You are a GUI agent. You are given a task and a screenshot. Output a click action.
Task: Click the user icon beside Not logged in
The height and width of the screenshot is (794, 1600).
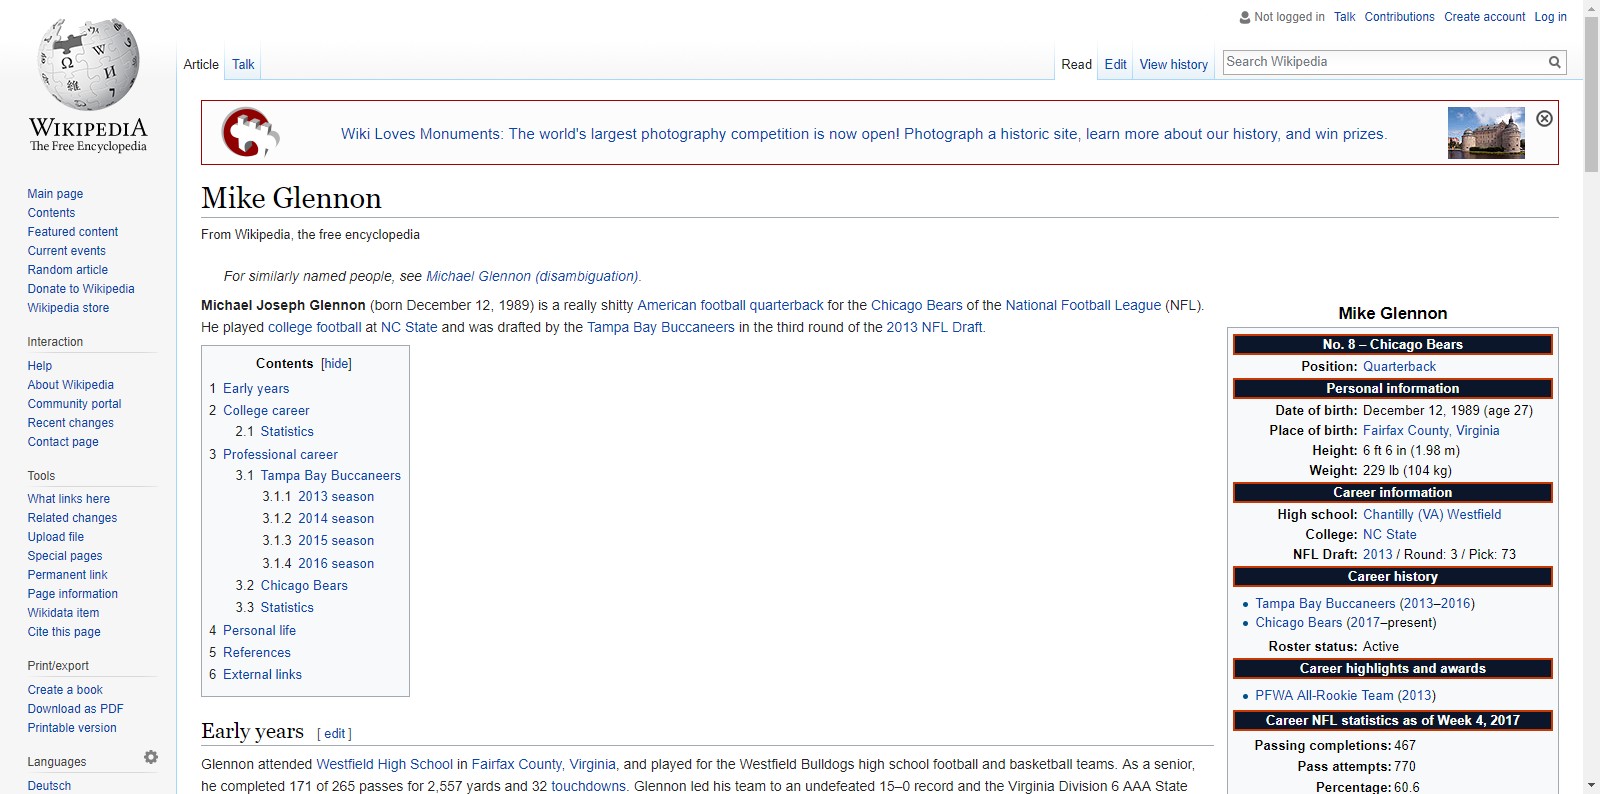pos(1244,17)
